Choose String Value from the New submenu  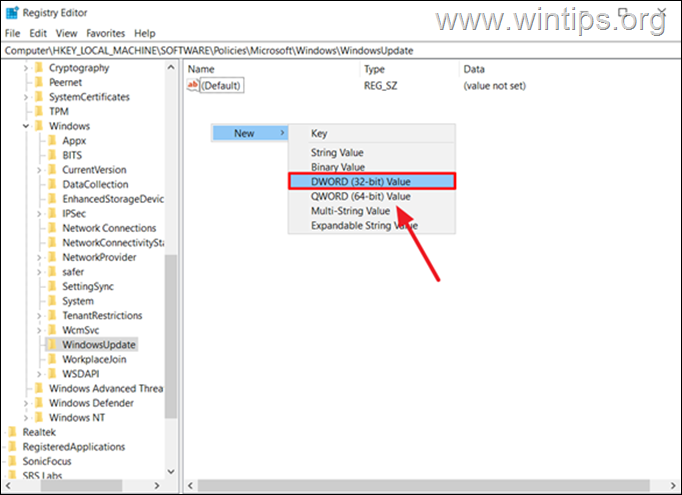(372, 153)
